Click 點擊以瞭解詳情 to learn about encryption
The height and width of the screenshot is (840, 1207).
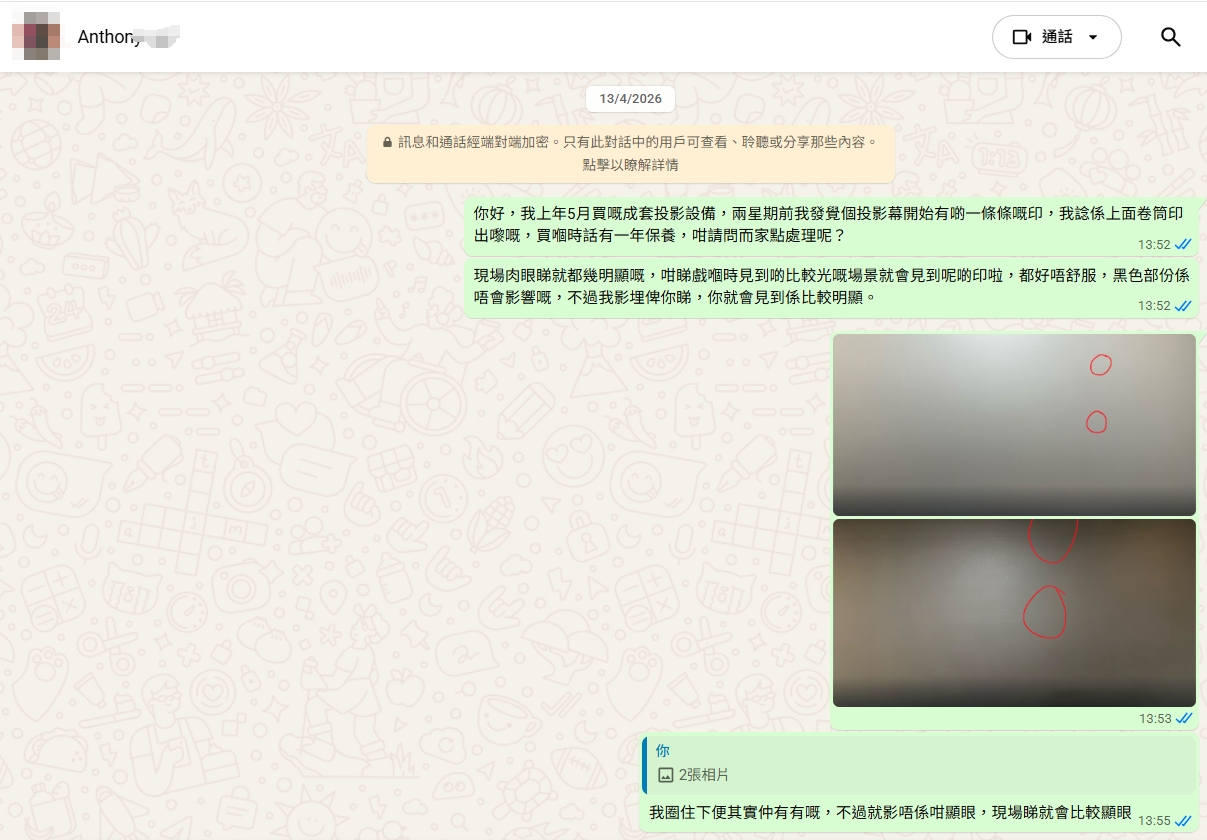pyautogui.click(x=630, y=164)
